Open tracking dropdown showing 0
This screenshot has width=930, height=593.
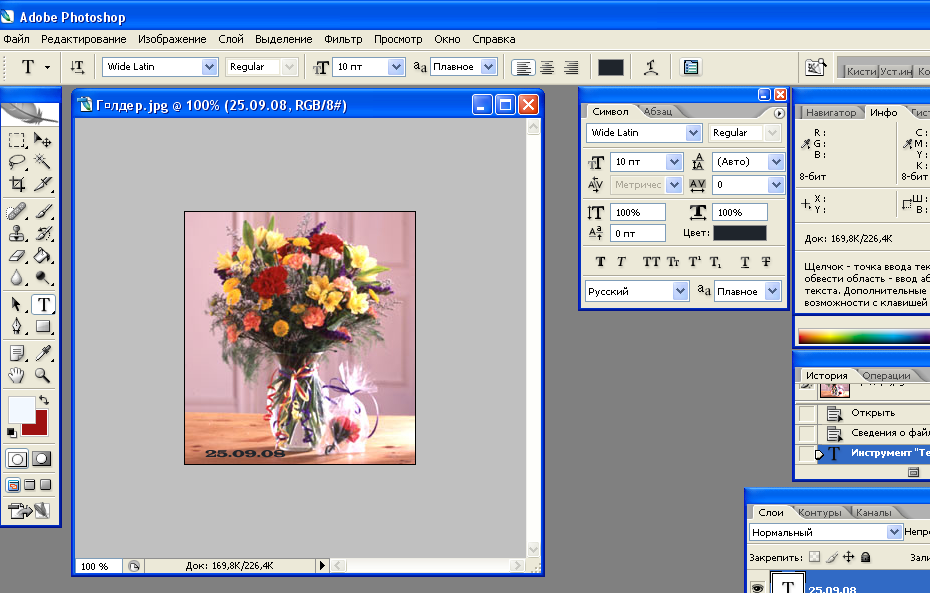(x=776, y=184)
